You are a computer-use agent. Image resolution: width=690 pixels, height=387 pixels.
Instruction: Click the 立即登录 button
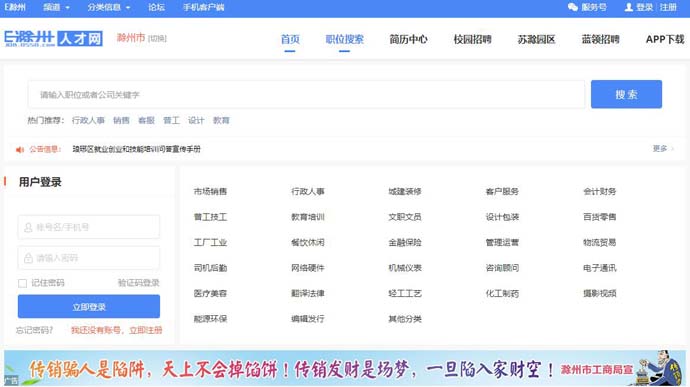coord(89,306)
